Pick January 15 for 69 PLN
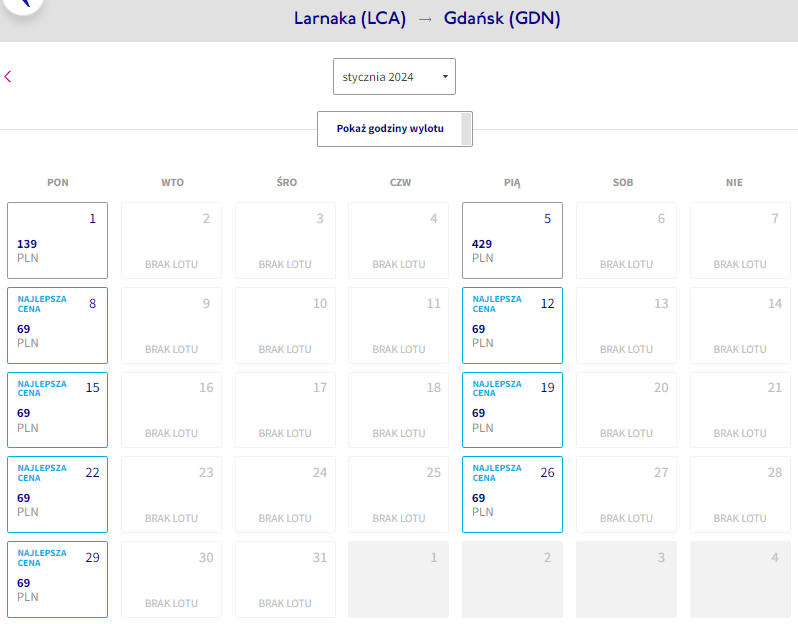Viewport: 798px width, 624px height. pyautogui.click(x=58, y=410)
